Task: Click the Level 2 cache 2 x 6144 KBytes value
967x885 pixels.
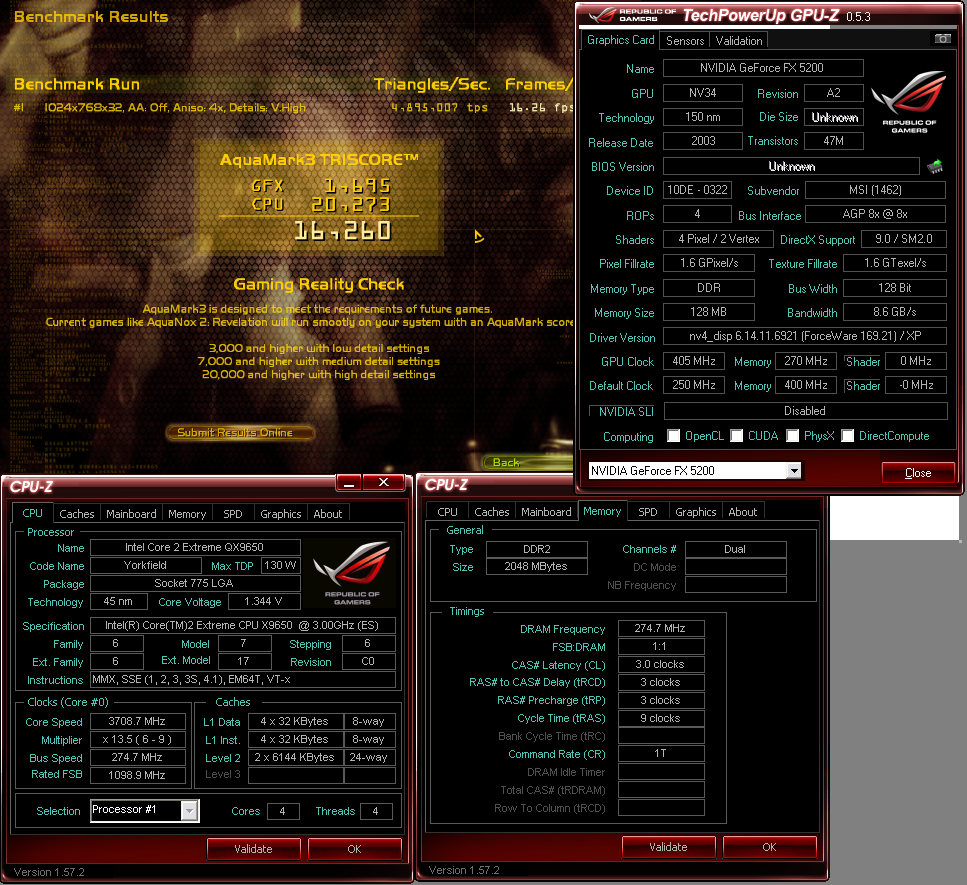Action: [295, 757]
